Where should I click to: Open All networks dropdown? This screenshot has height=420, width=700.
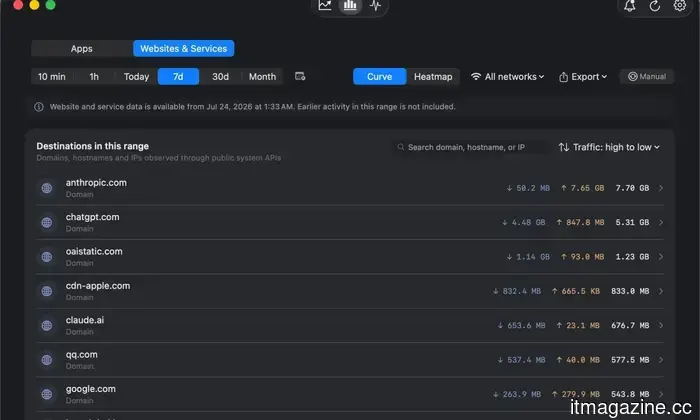tap(508, 77)
